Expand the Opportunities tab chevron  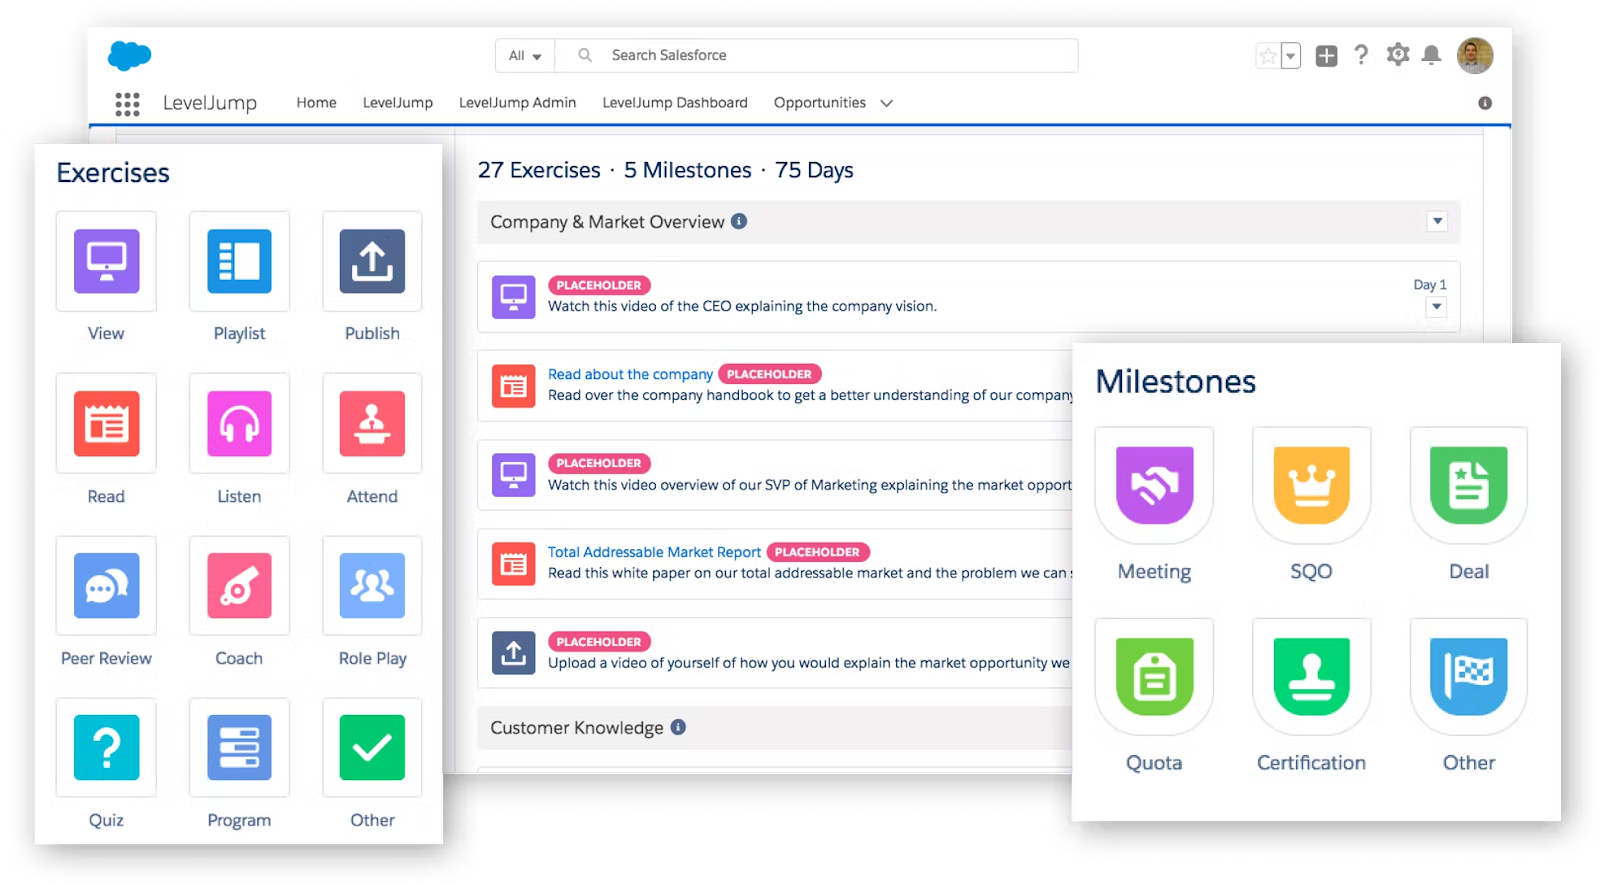886,103
